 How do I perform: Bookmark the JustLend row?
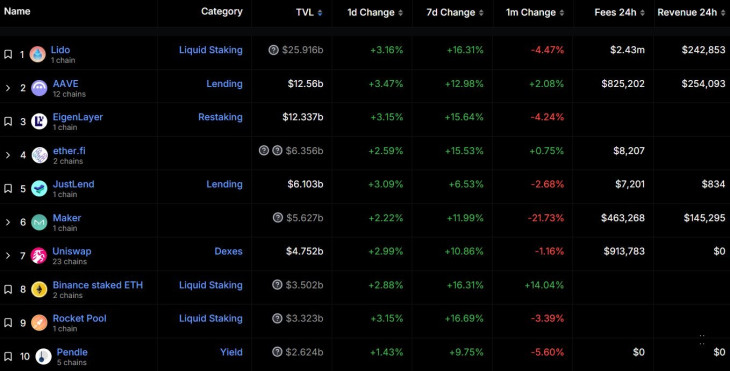[8, 189]
